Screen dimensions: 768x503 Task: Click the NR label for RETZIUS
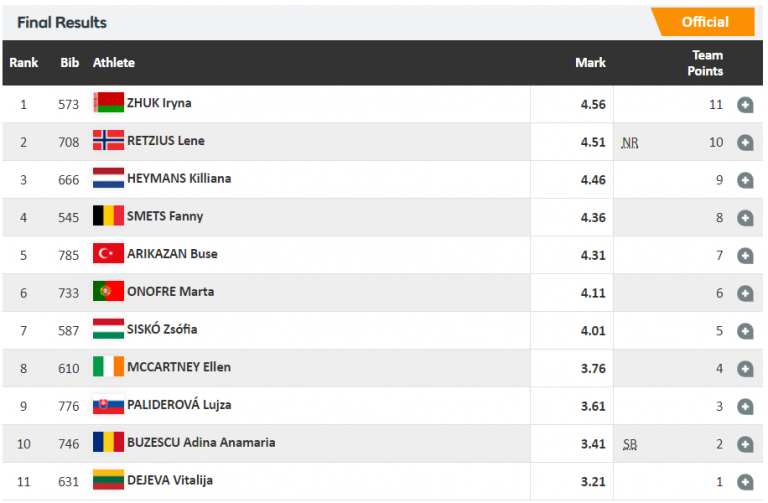(629, 143)
